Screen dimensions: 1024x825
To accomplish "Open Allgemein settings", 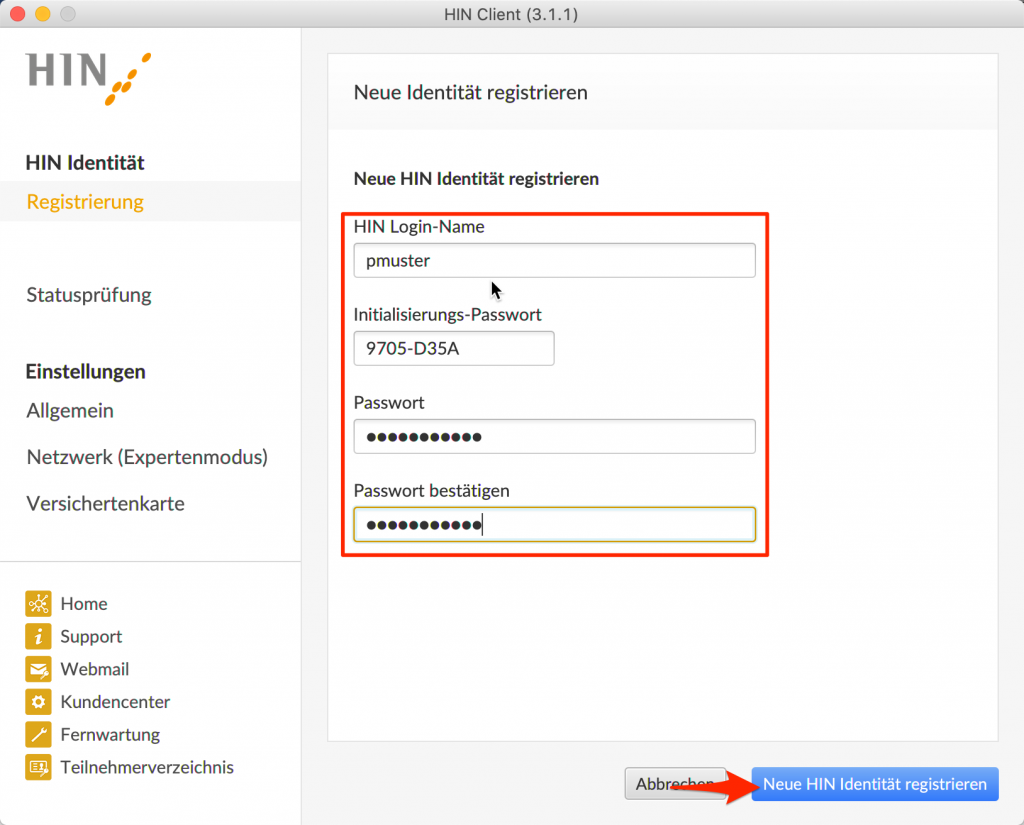I will point(70,411).
